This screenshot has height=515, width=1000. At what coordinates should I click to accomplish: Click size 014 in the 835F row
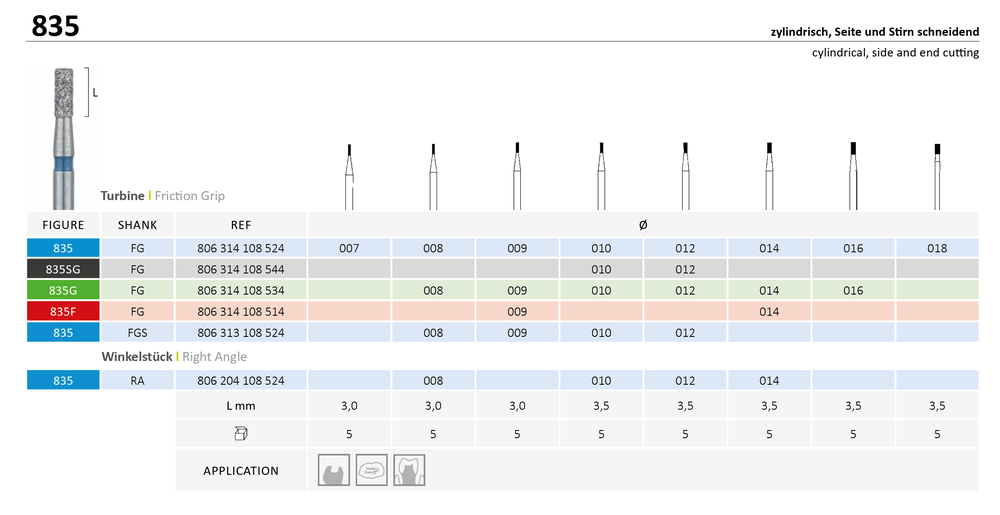click(769, 311)
